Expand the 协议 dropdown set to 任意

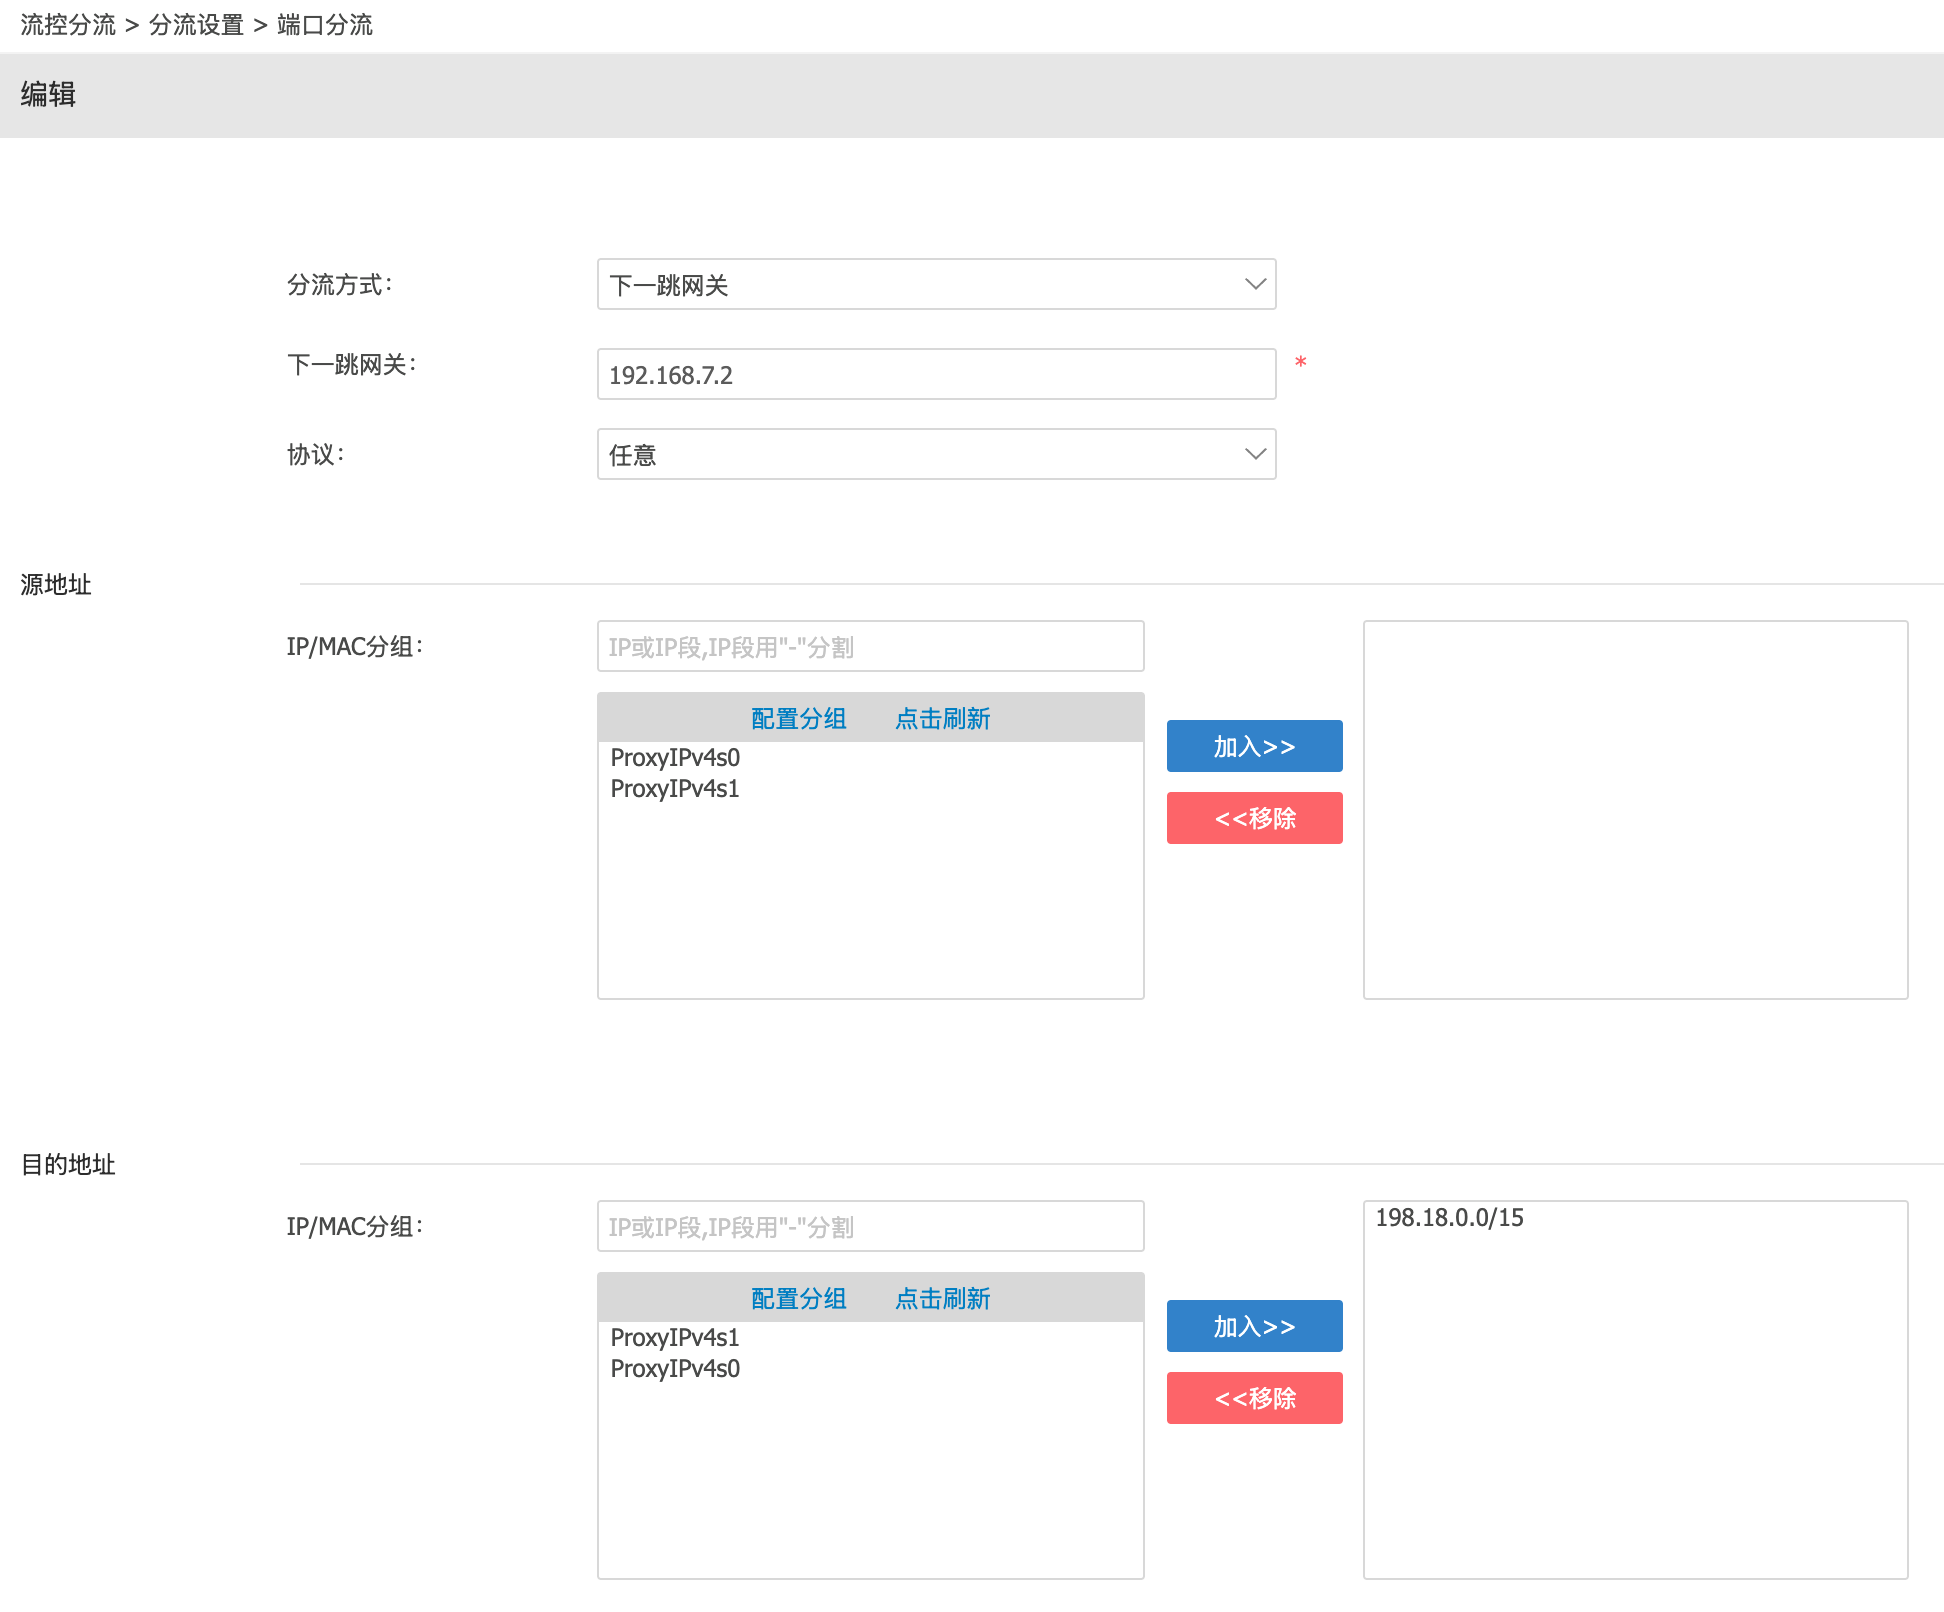pyautogui.click(x=935, y=454)
